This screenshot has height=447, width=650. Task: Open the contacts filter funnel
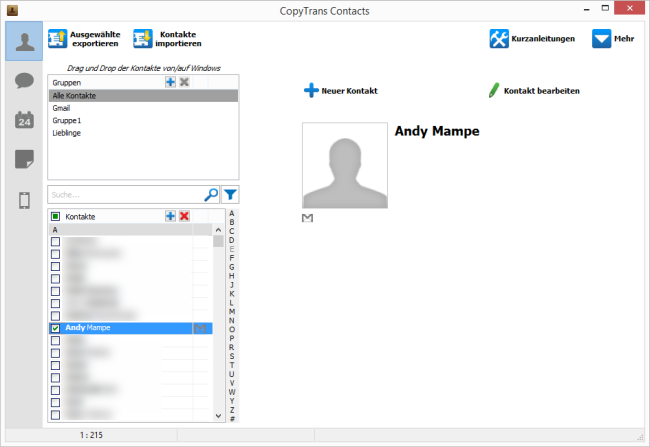point(230,194)
